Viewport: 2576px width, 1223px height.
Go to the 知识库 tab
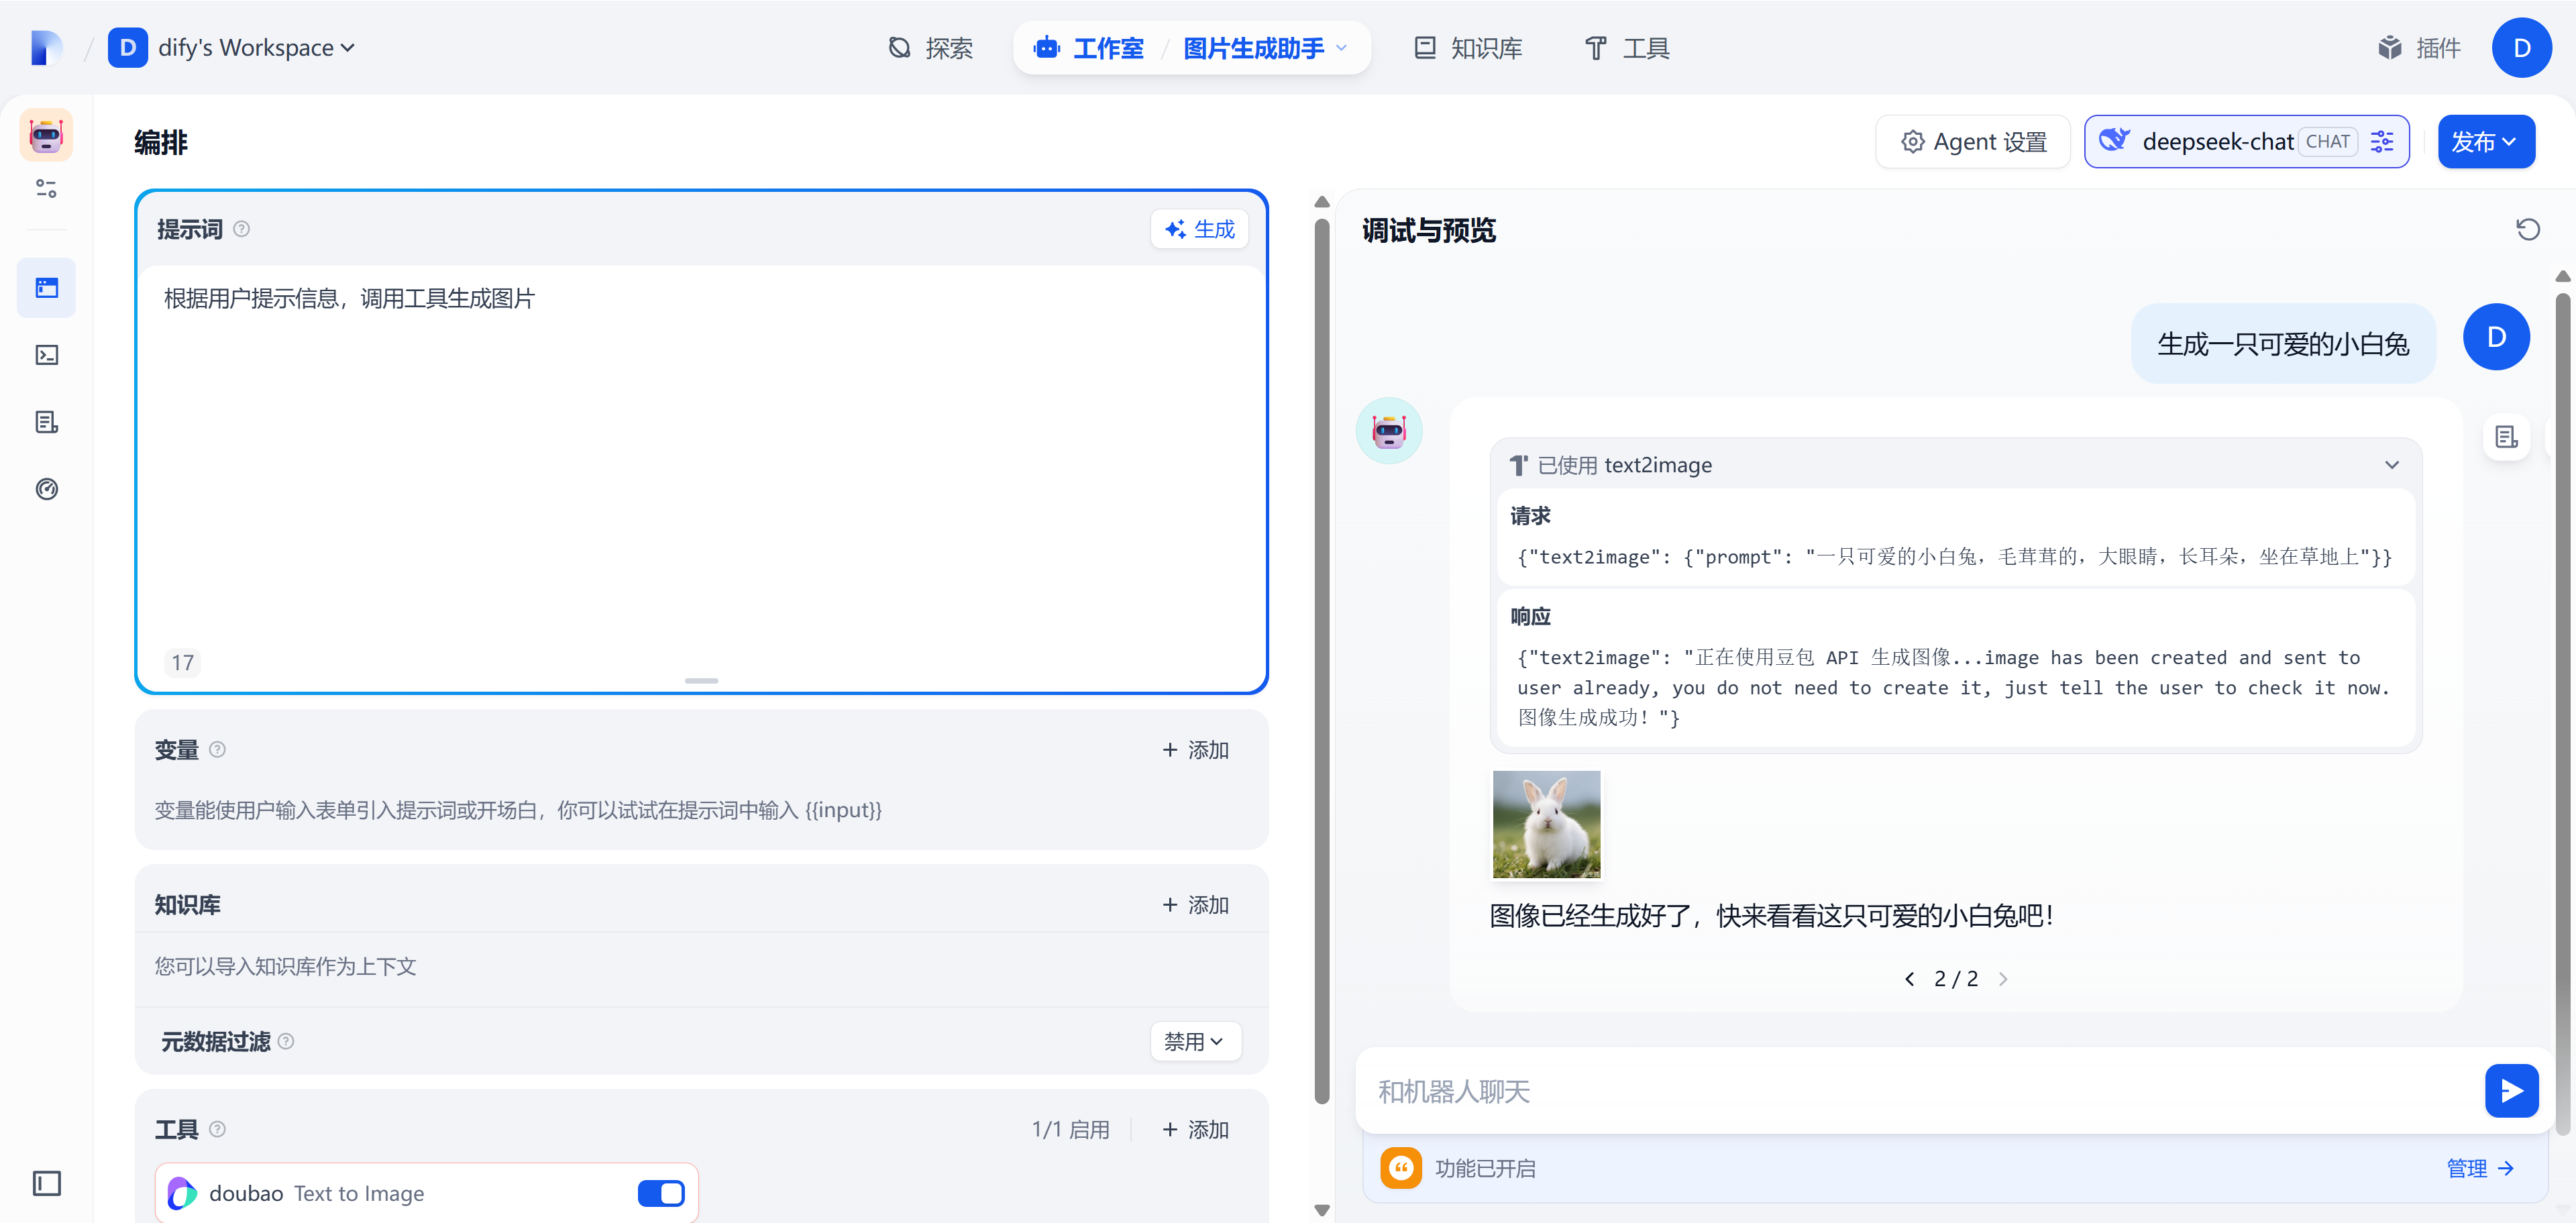click(x=1467, y=48)
